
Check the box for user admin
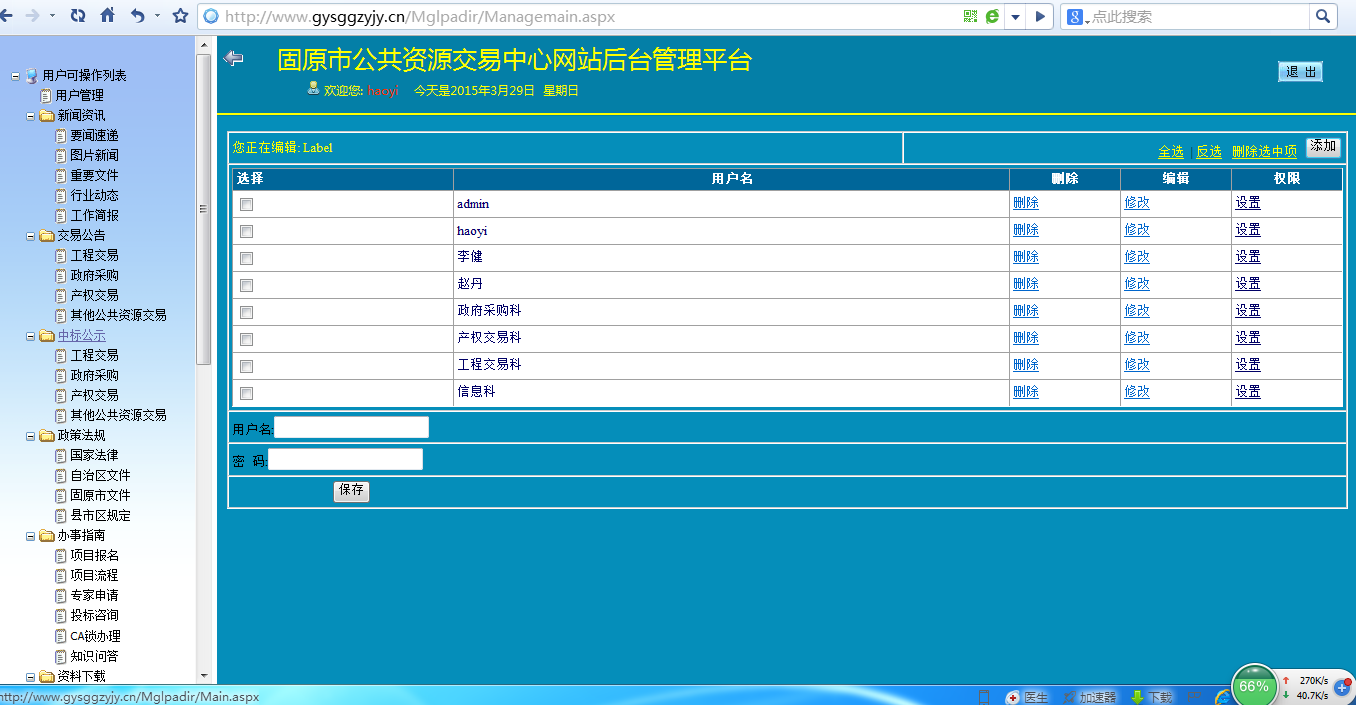[x=247, y=204]
